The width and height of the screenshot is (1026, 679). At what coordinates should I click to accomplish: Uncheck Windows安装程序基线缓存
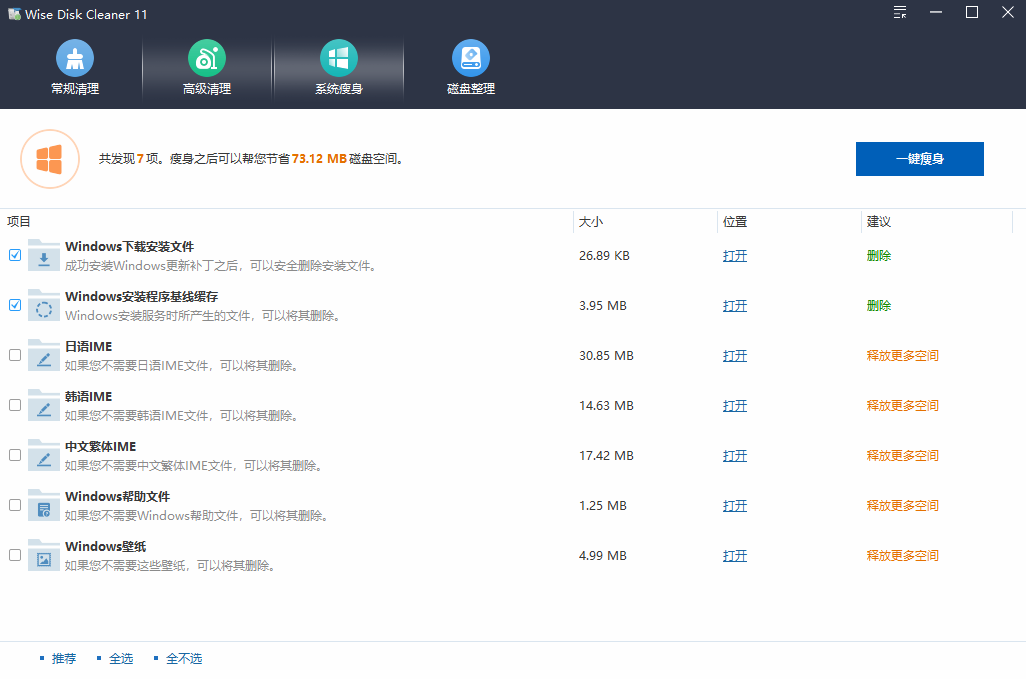pyautogui.click(x=15, y=305)
